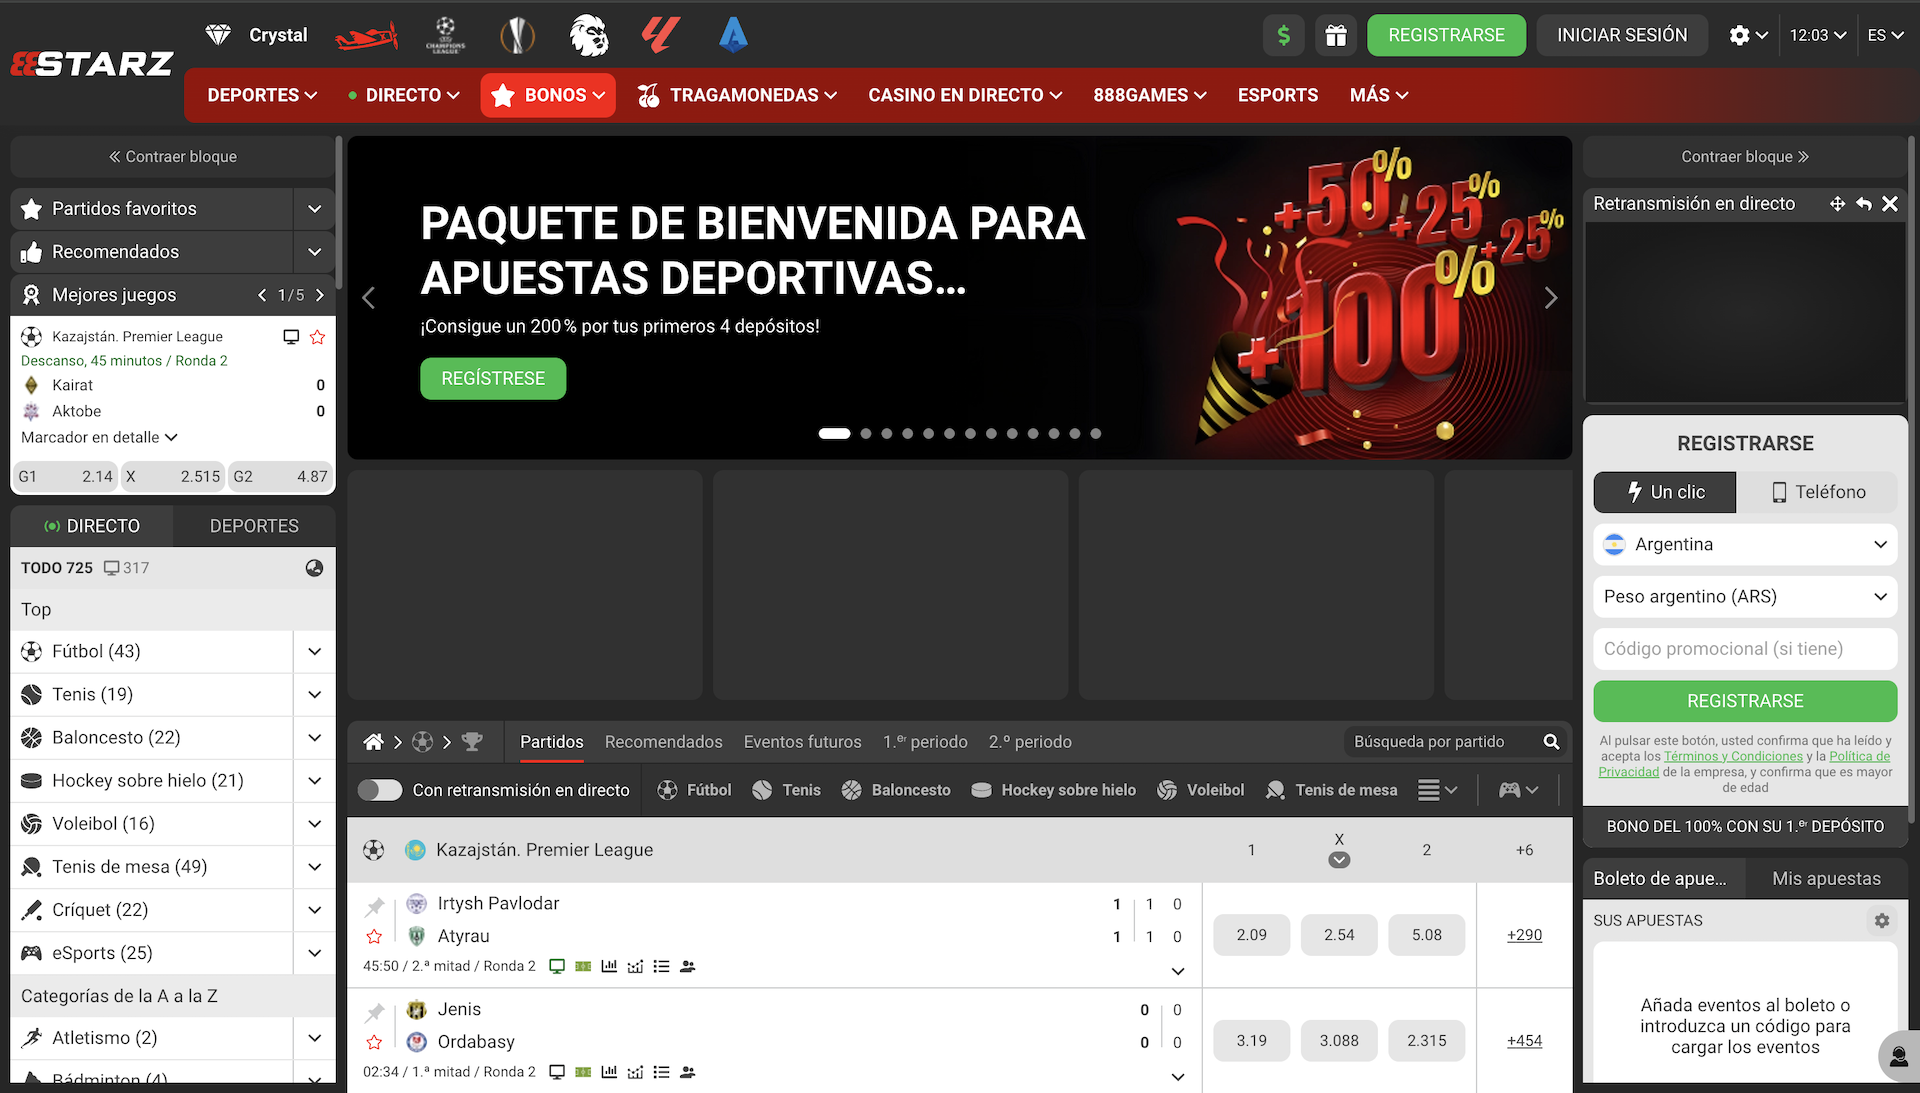Open live statistics for Irtysh Pavlodar match
The width and height of the screenshot is (1920, 1093).
pos(609,966)
